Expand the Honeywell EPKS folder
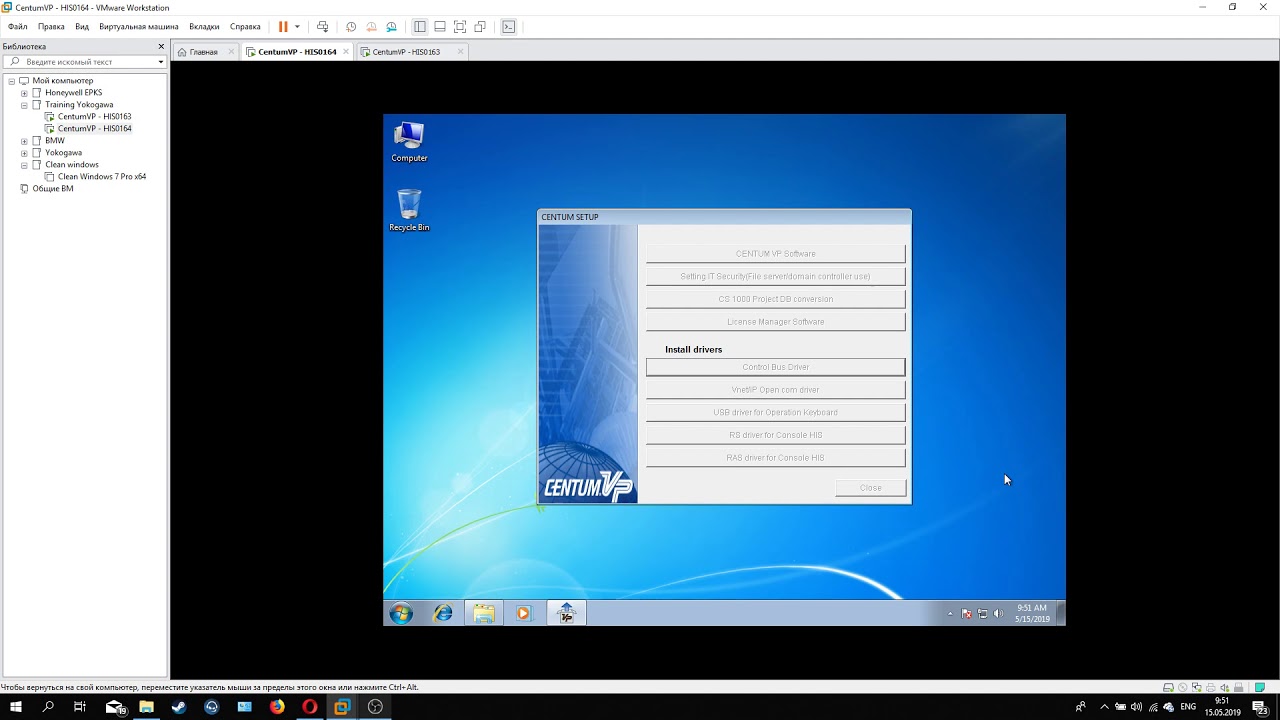This screenshot has width=1280, height=720. coord(24,93)
